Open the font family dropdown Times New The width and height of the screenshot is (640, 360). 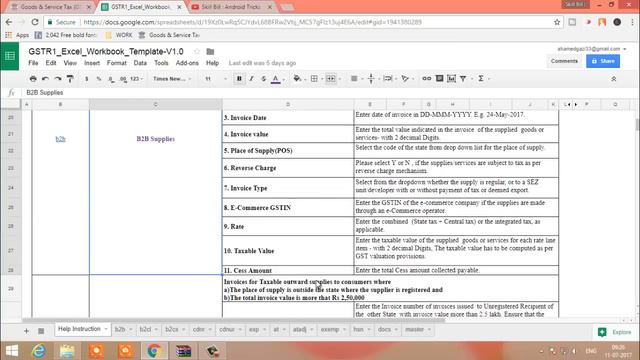point(172,79)
